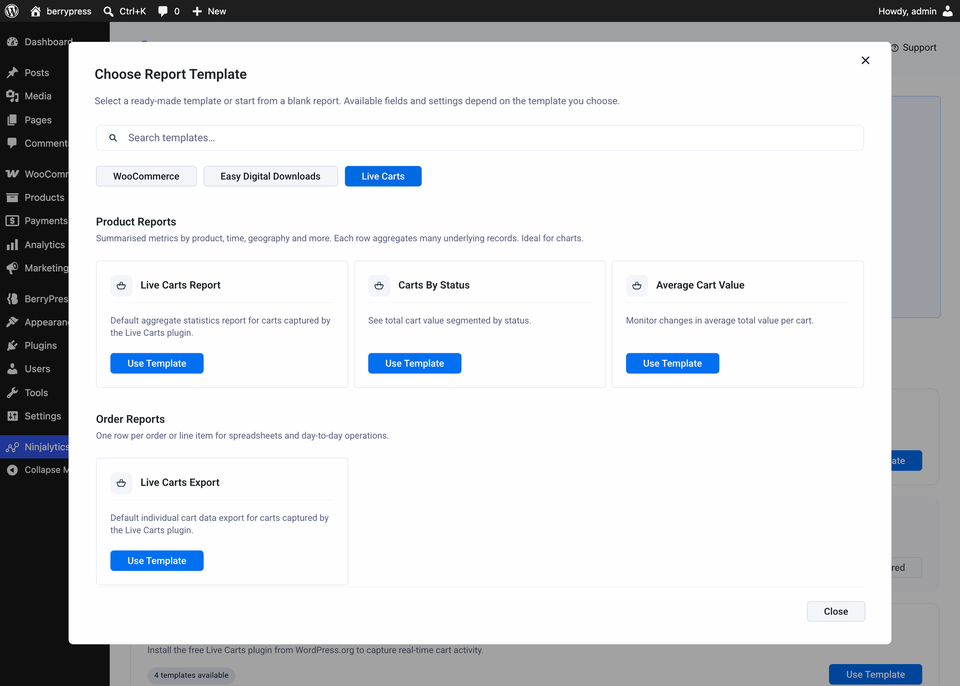Click the Order Reports heading
This screenshot has height=686, width=960.
130,419
